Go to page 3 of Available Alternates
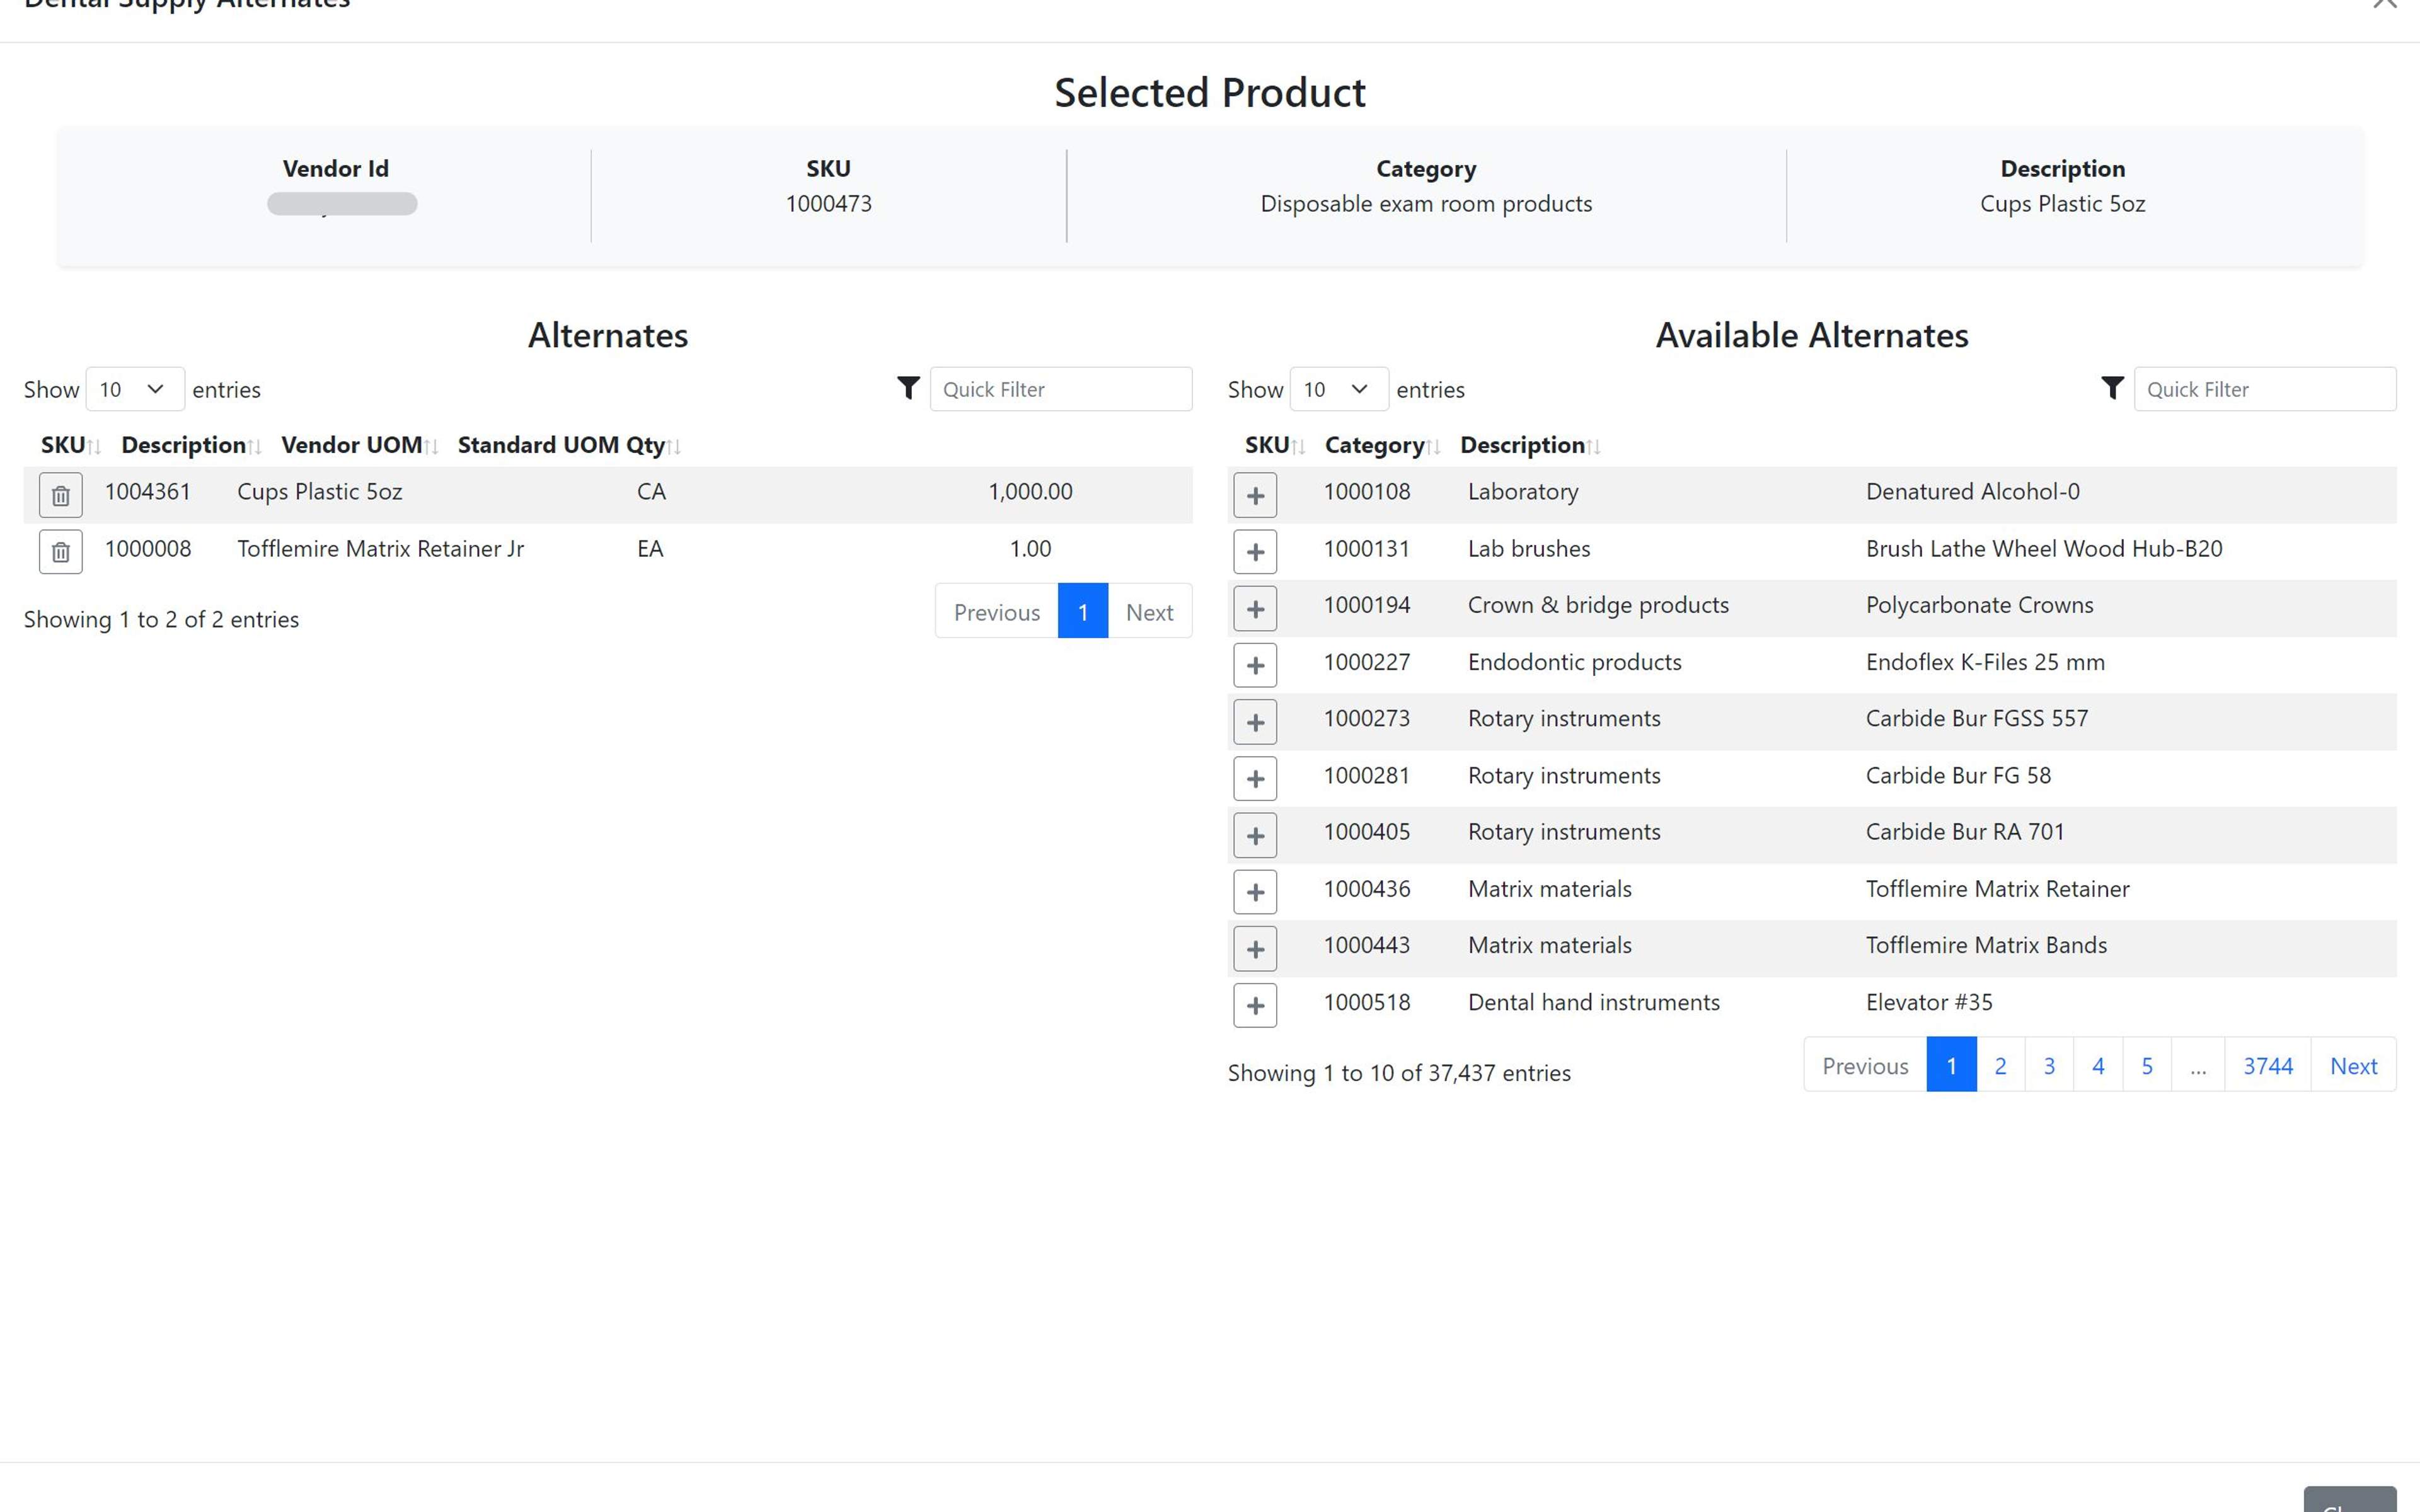Image resolution: width=2420 pixels, height=1512 pixels. (2049, 1066)
